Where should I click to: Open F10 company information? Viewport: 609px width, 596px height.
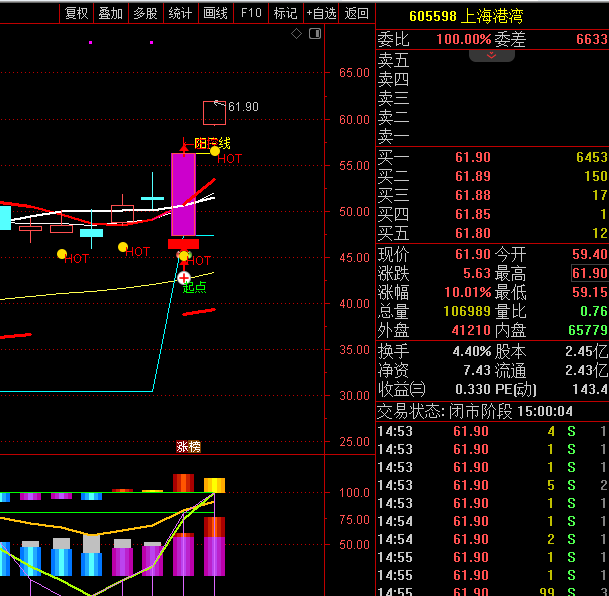point(251,13)
